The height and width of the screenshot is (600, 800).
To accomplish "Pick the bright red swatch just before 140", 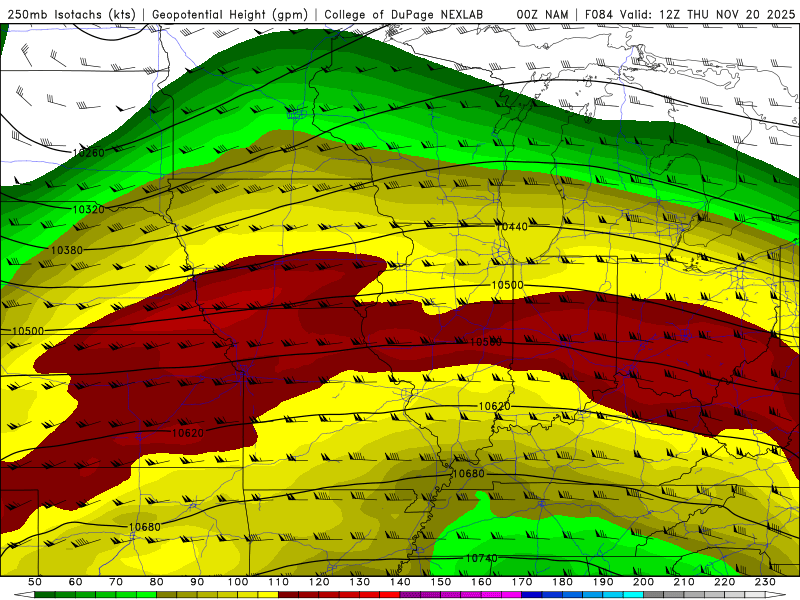I will [x=390, y=595].
